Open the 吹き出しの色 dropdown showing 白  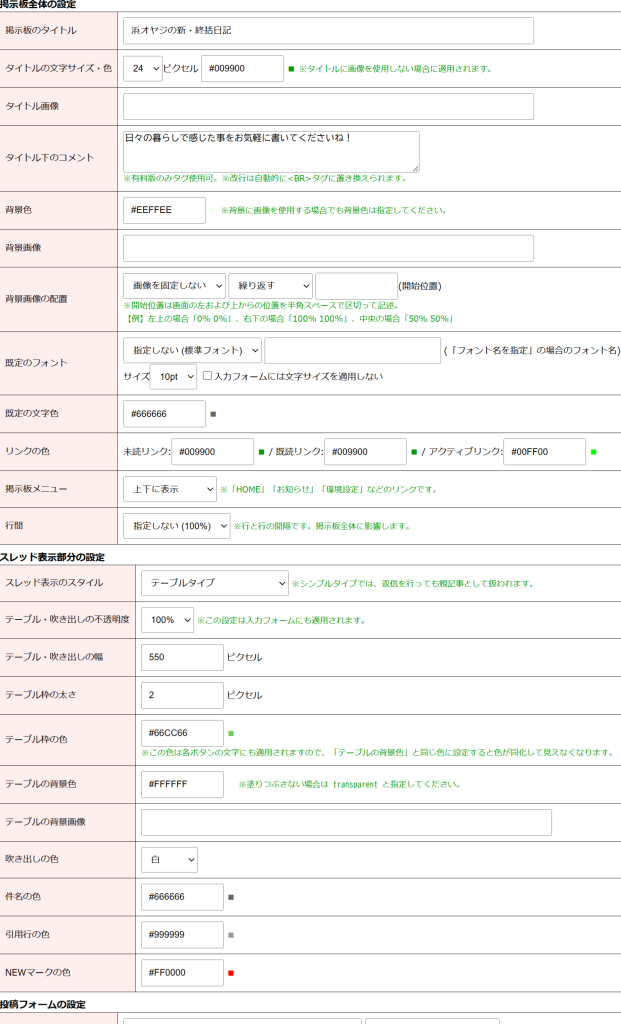click(169, 860)
